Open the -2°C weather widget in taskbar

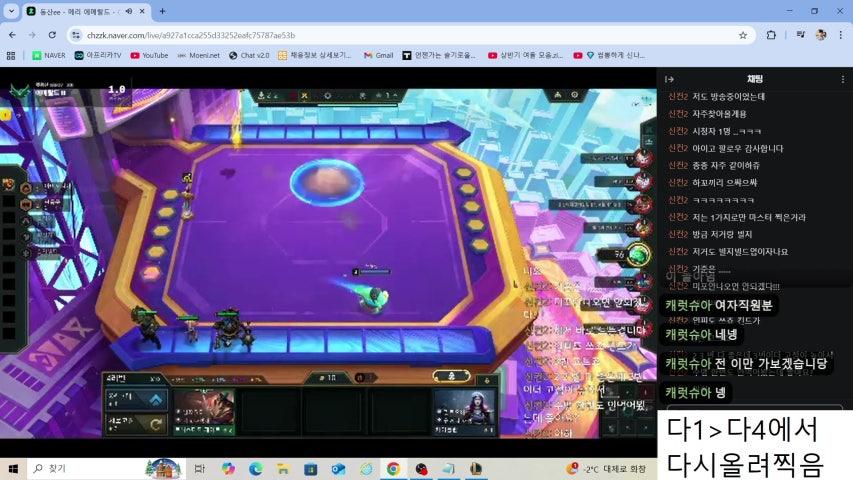point(607,469)
